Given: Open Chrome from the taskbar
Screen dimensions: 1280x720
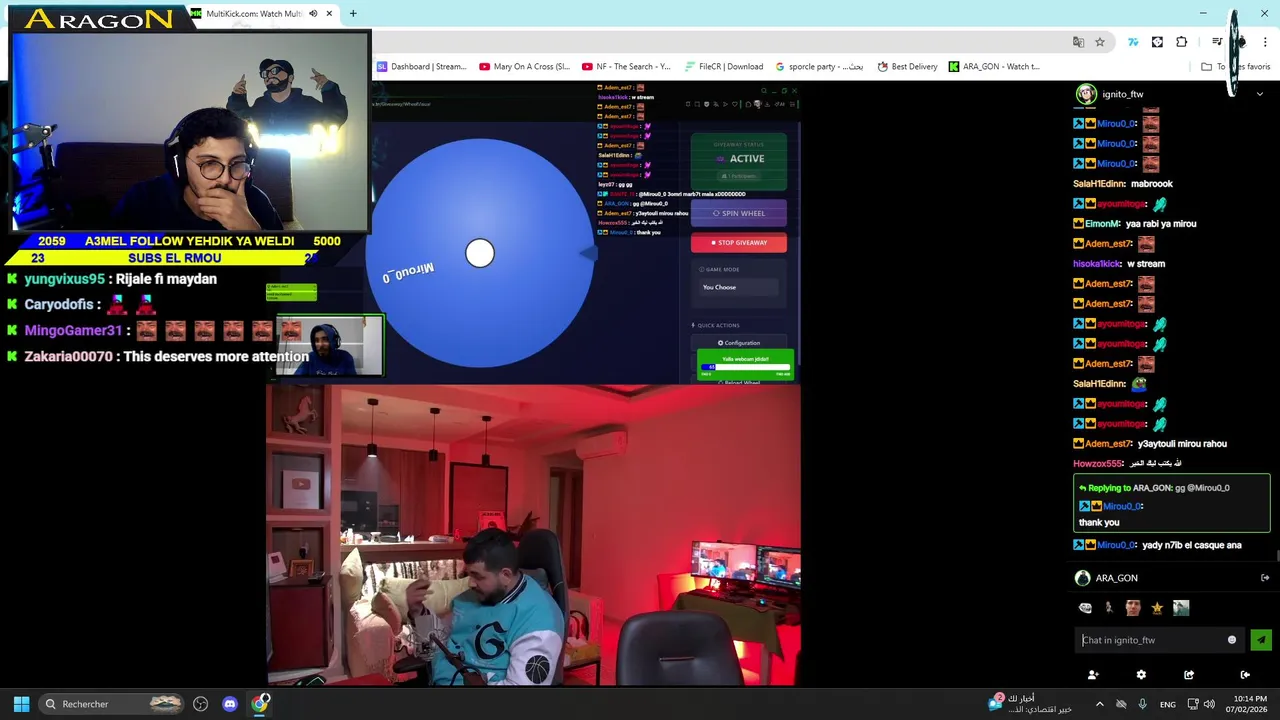Looking at the screenshot, I should (261, 704).
